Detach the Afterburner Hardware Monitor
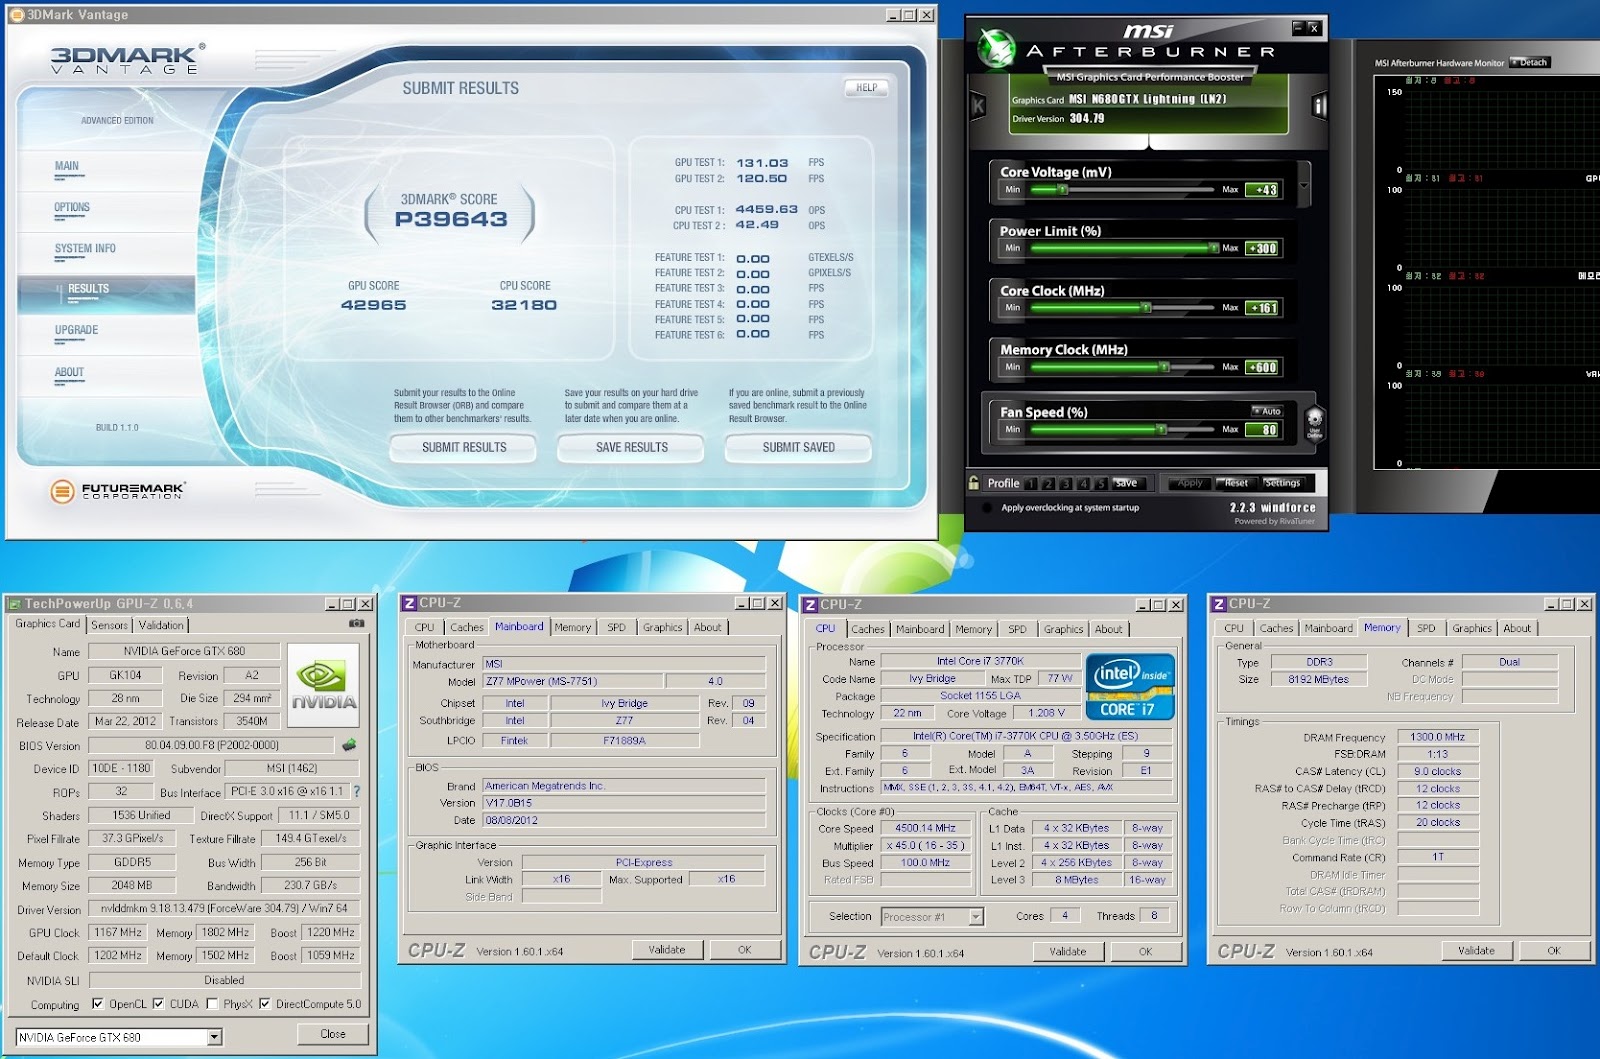Viewport: 1600px width, 1059px height. [x=1530, y=62]
